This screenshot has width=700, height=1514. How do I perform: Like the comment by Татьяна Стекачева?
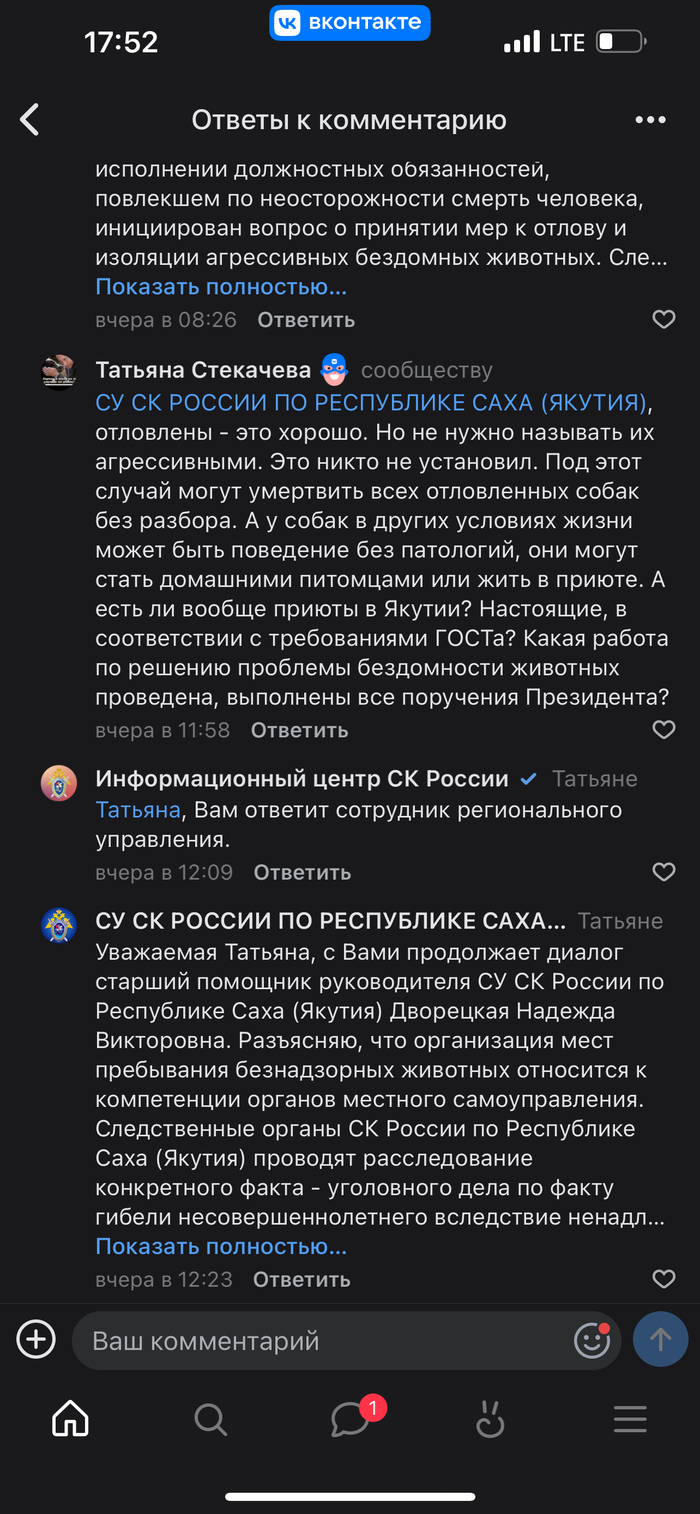pos(664,730)
